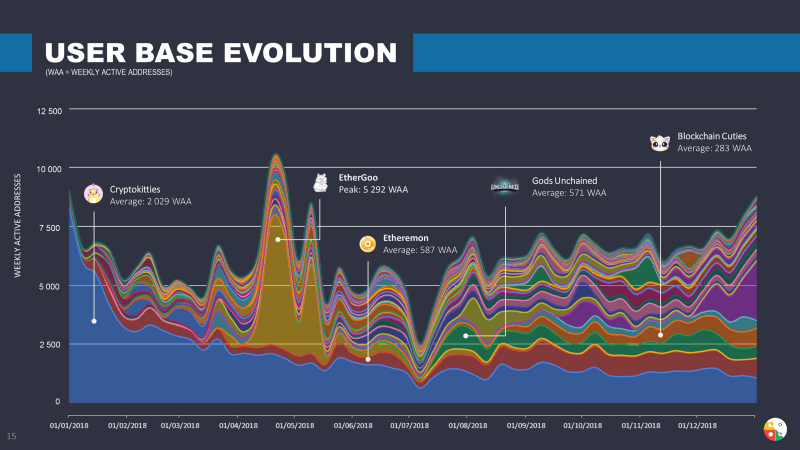Select the Gods Unchained logo
Image resolution: width=800 pixels, height=450 pixels.
click(x=505, y=186)
